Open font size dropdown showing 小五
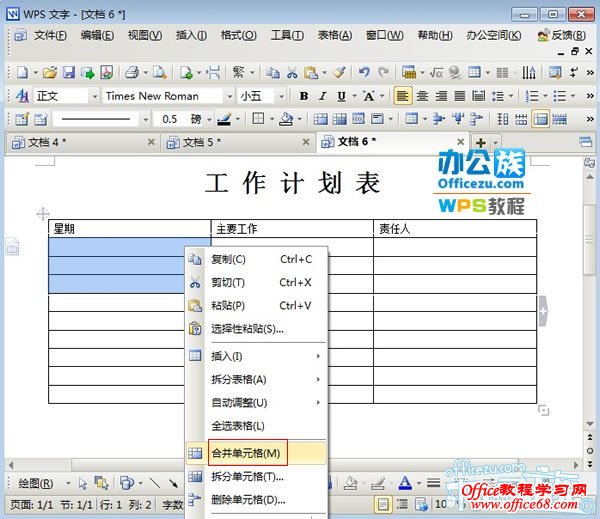Image resolution: width=600 pixels, height=519 pixels. [x=281, y=96]
